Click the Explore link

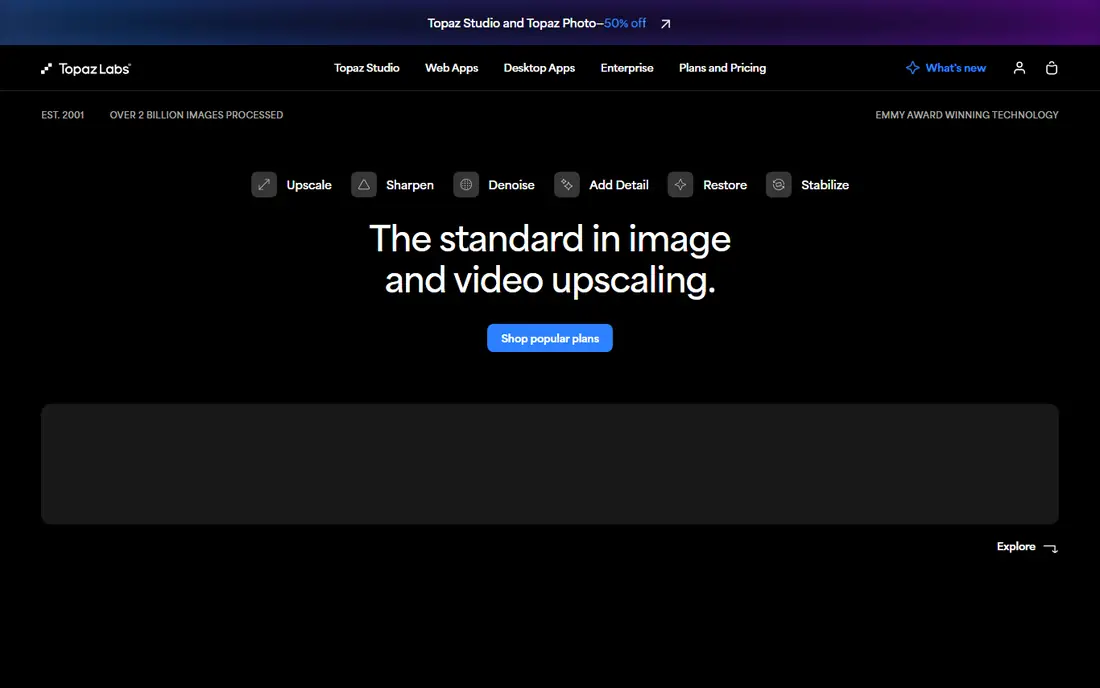tap(1016, 546)
